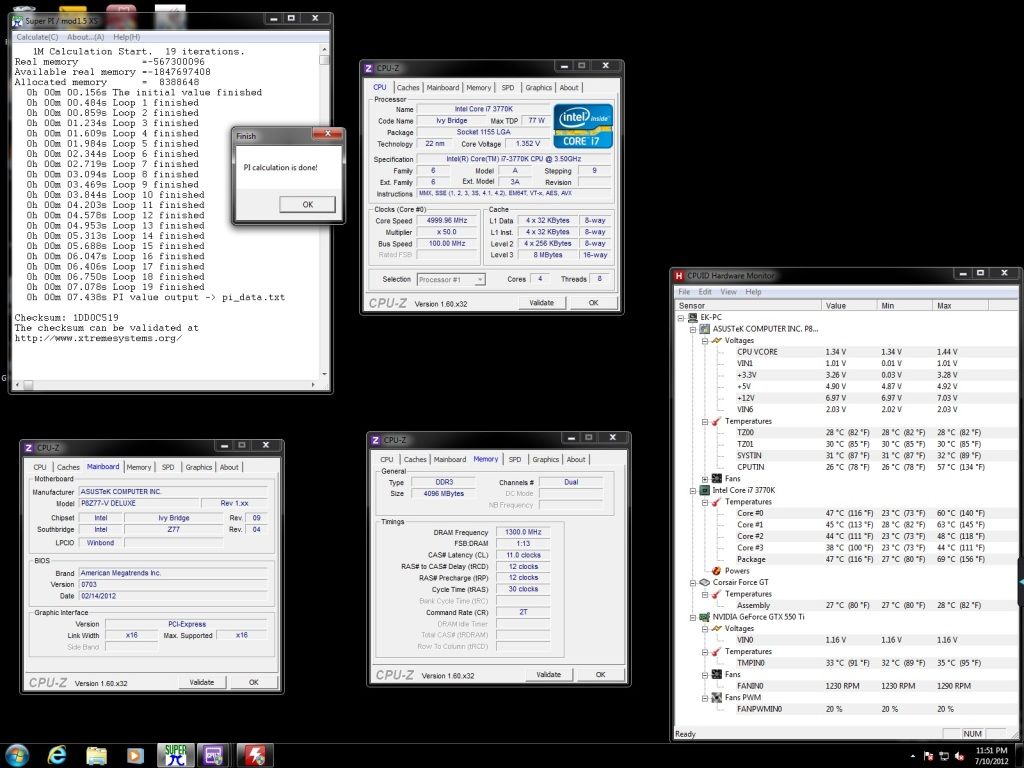Switch to CPU tab in Mainboard window
Screen dimensions: 1024x768
[40, 468]
